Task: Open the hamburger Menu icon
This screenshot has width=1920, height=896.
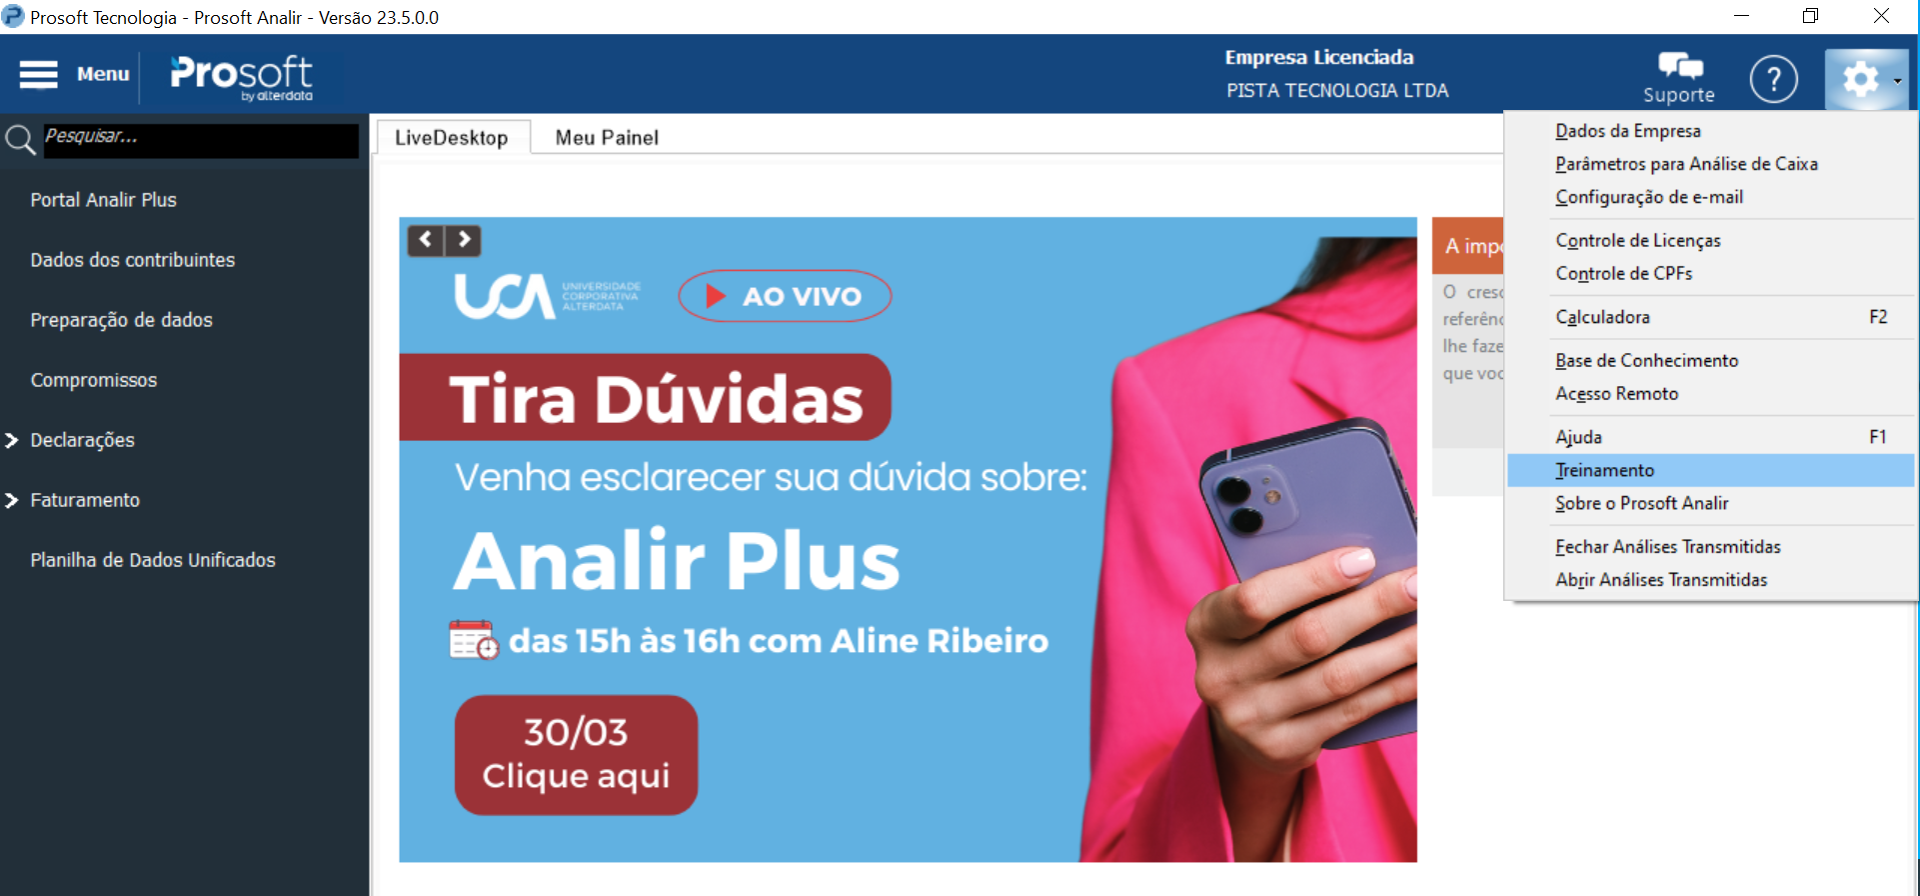Action: click(x=38, y=74)
